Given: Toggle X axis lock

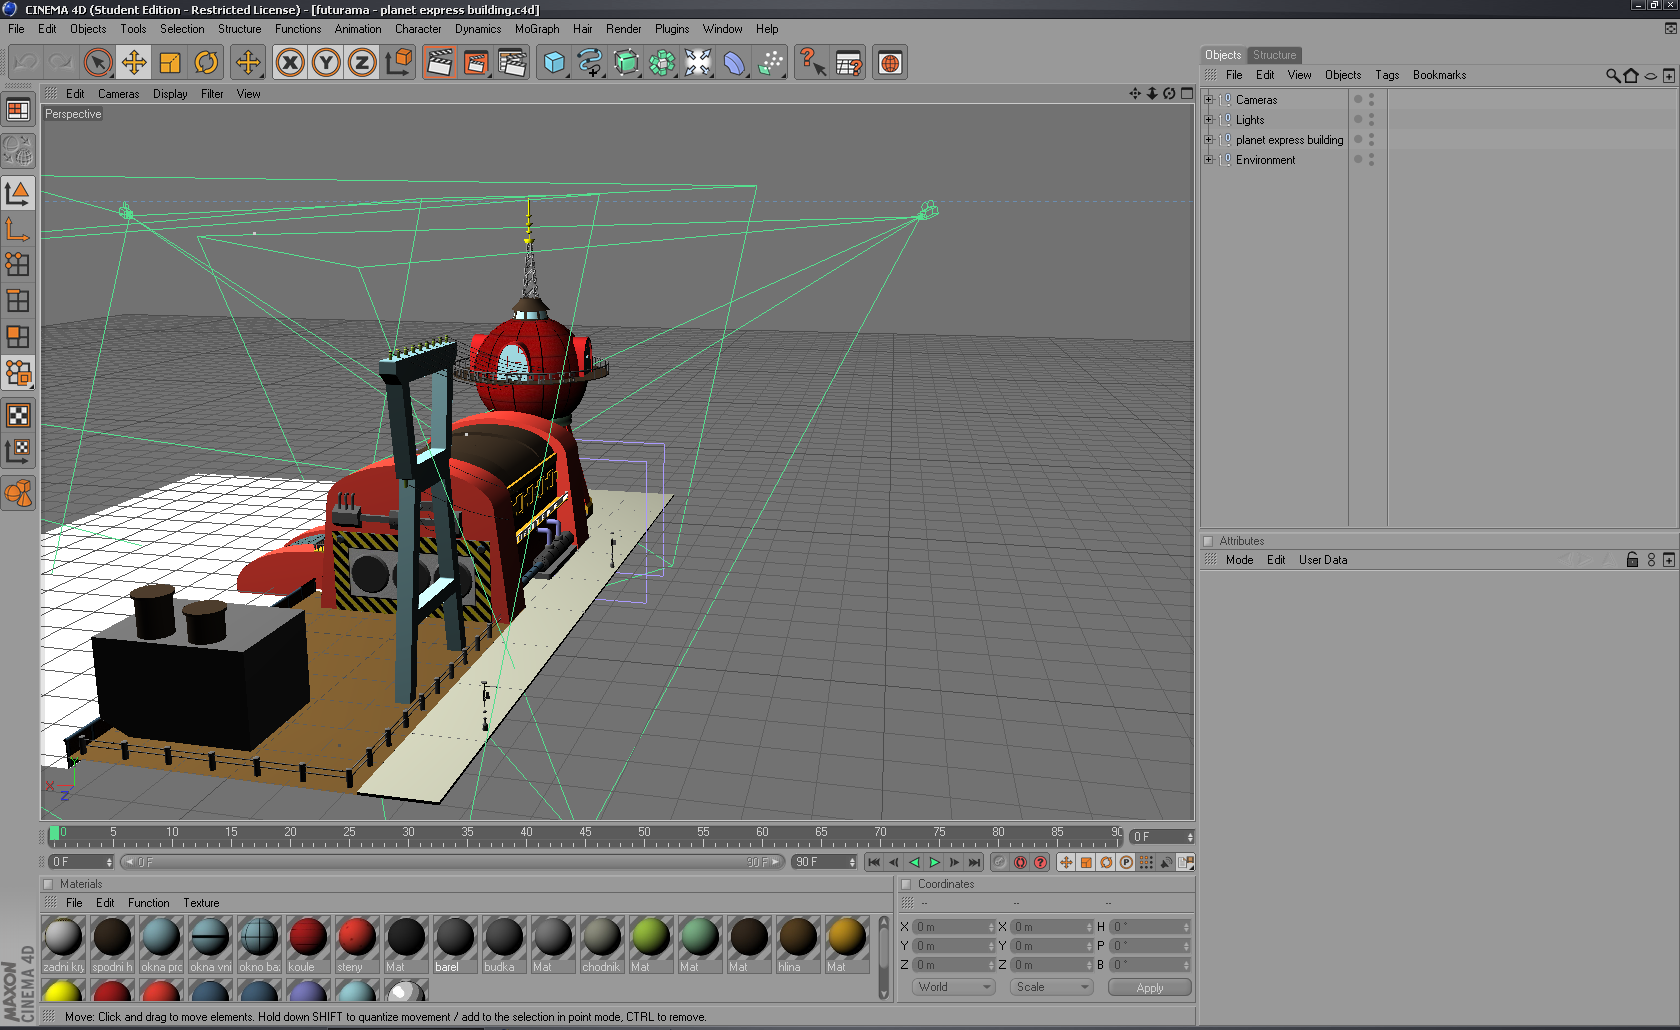Looking at the screenshot, I should pyautogui.click(x=290, y=63).
